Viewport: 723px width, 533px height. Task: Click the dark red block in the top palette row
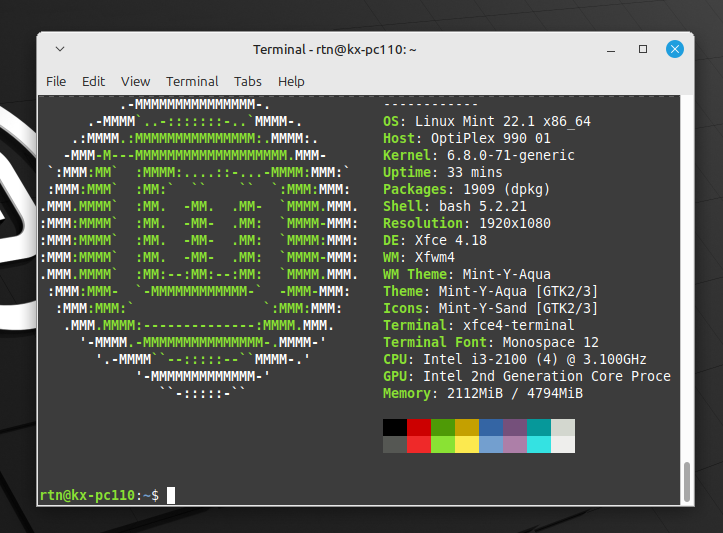(x=419, y=428)
